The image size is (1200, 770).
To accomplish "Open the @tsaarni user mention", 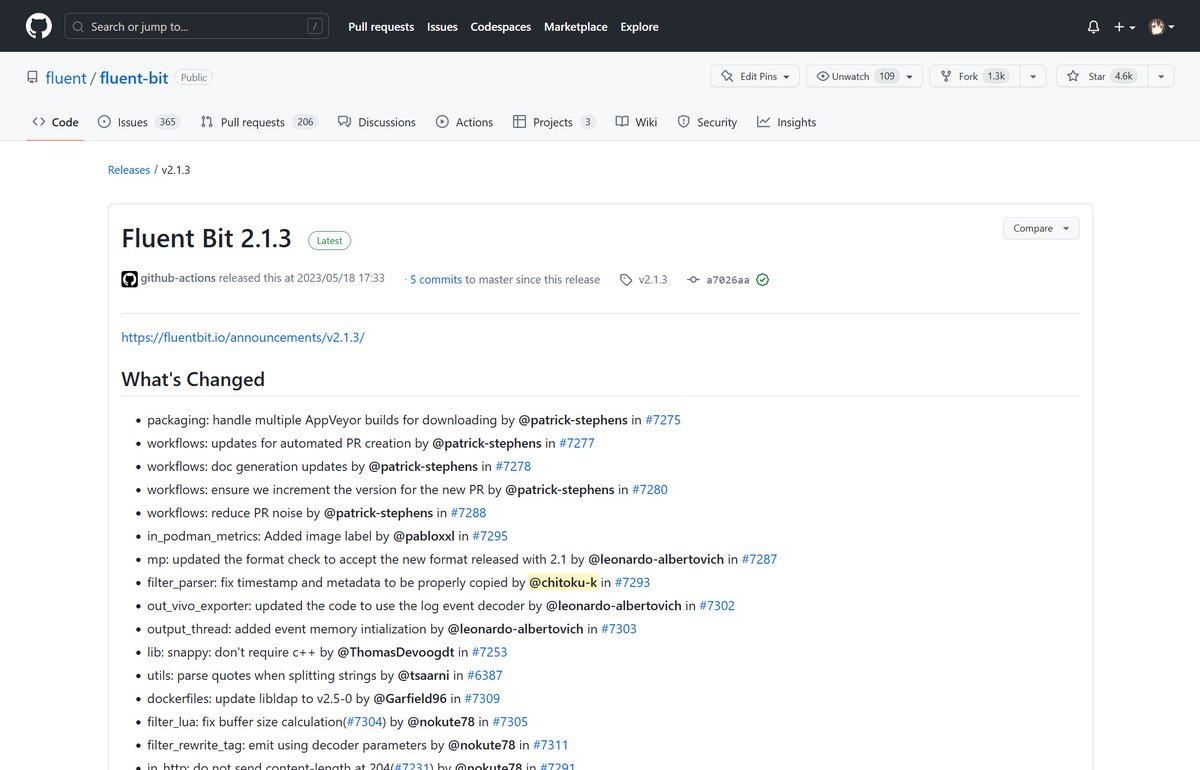I will (424, 675).
